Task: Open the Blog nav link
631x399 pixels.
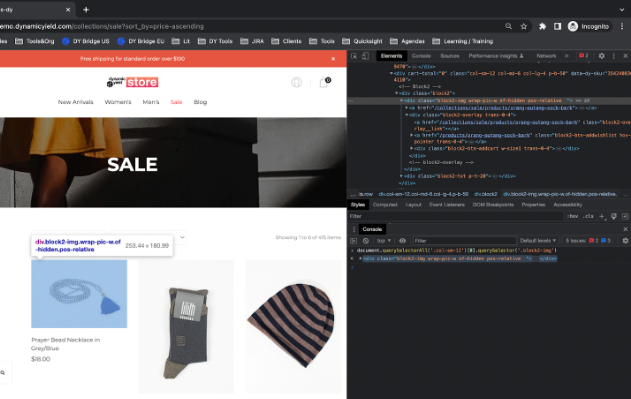Action: tap(200, 102)
